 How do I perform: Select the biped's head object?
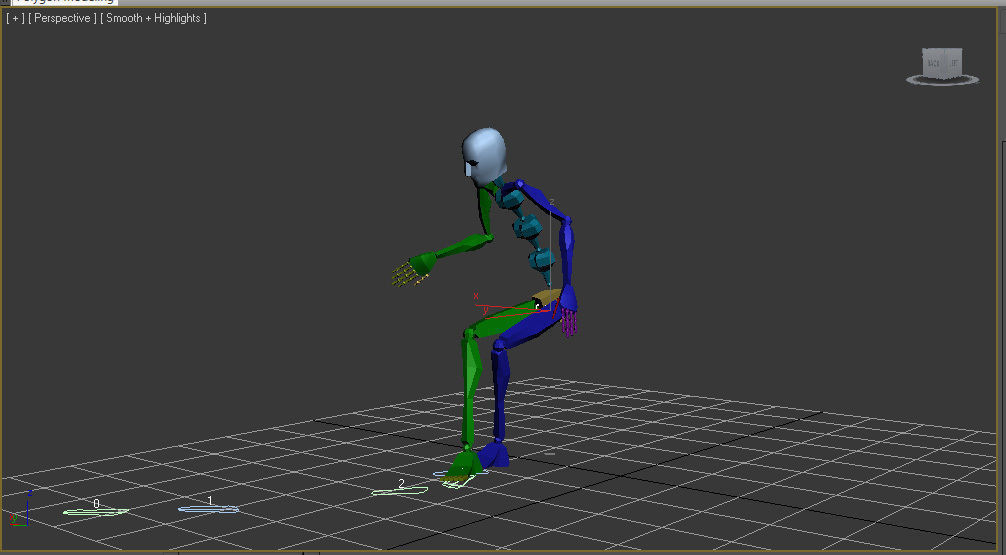coord(484,156)
